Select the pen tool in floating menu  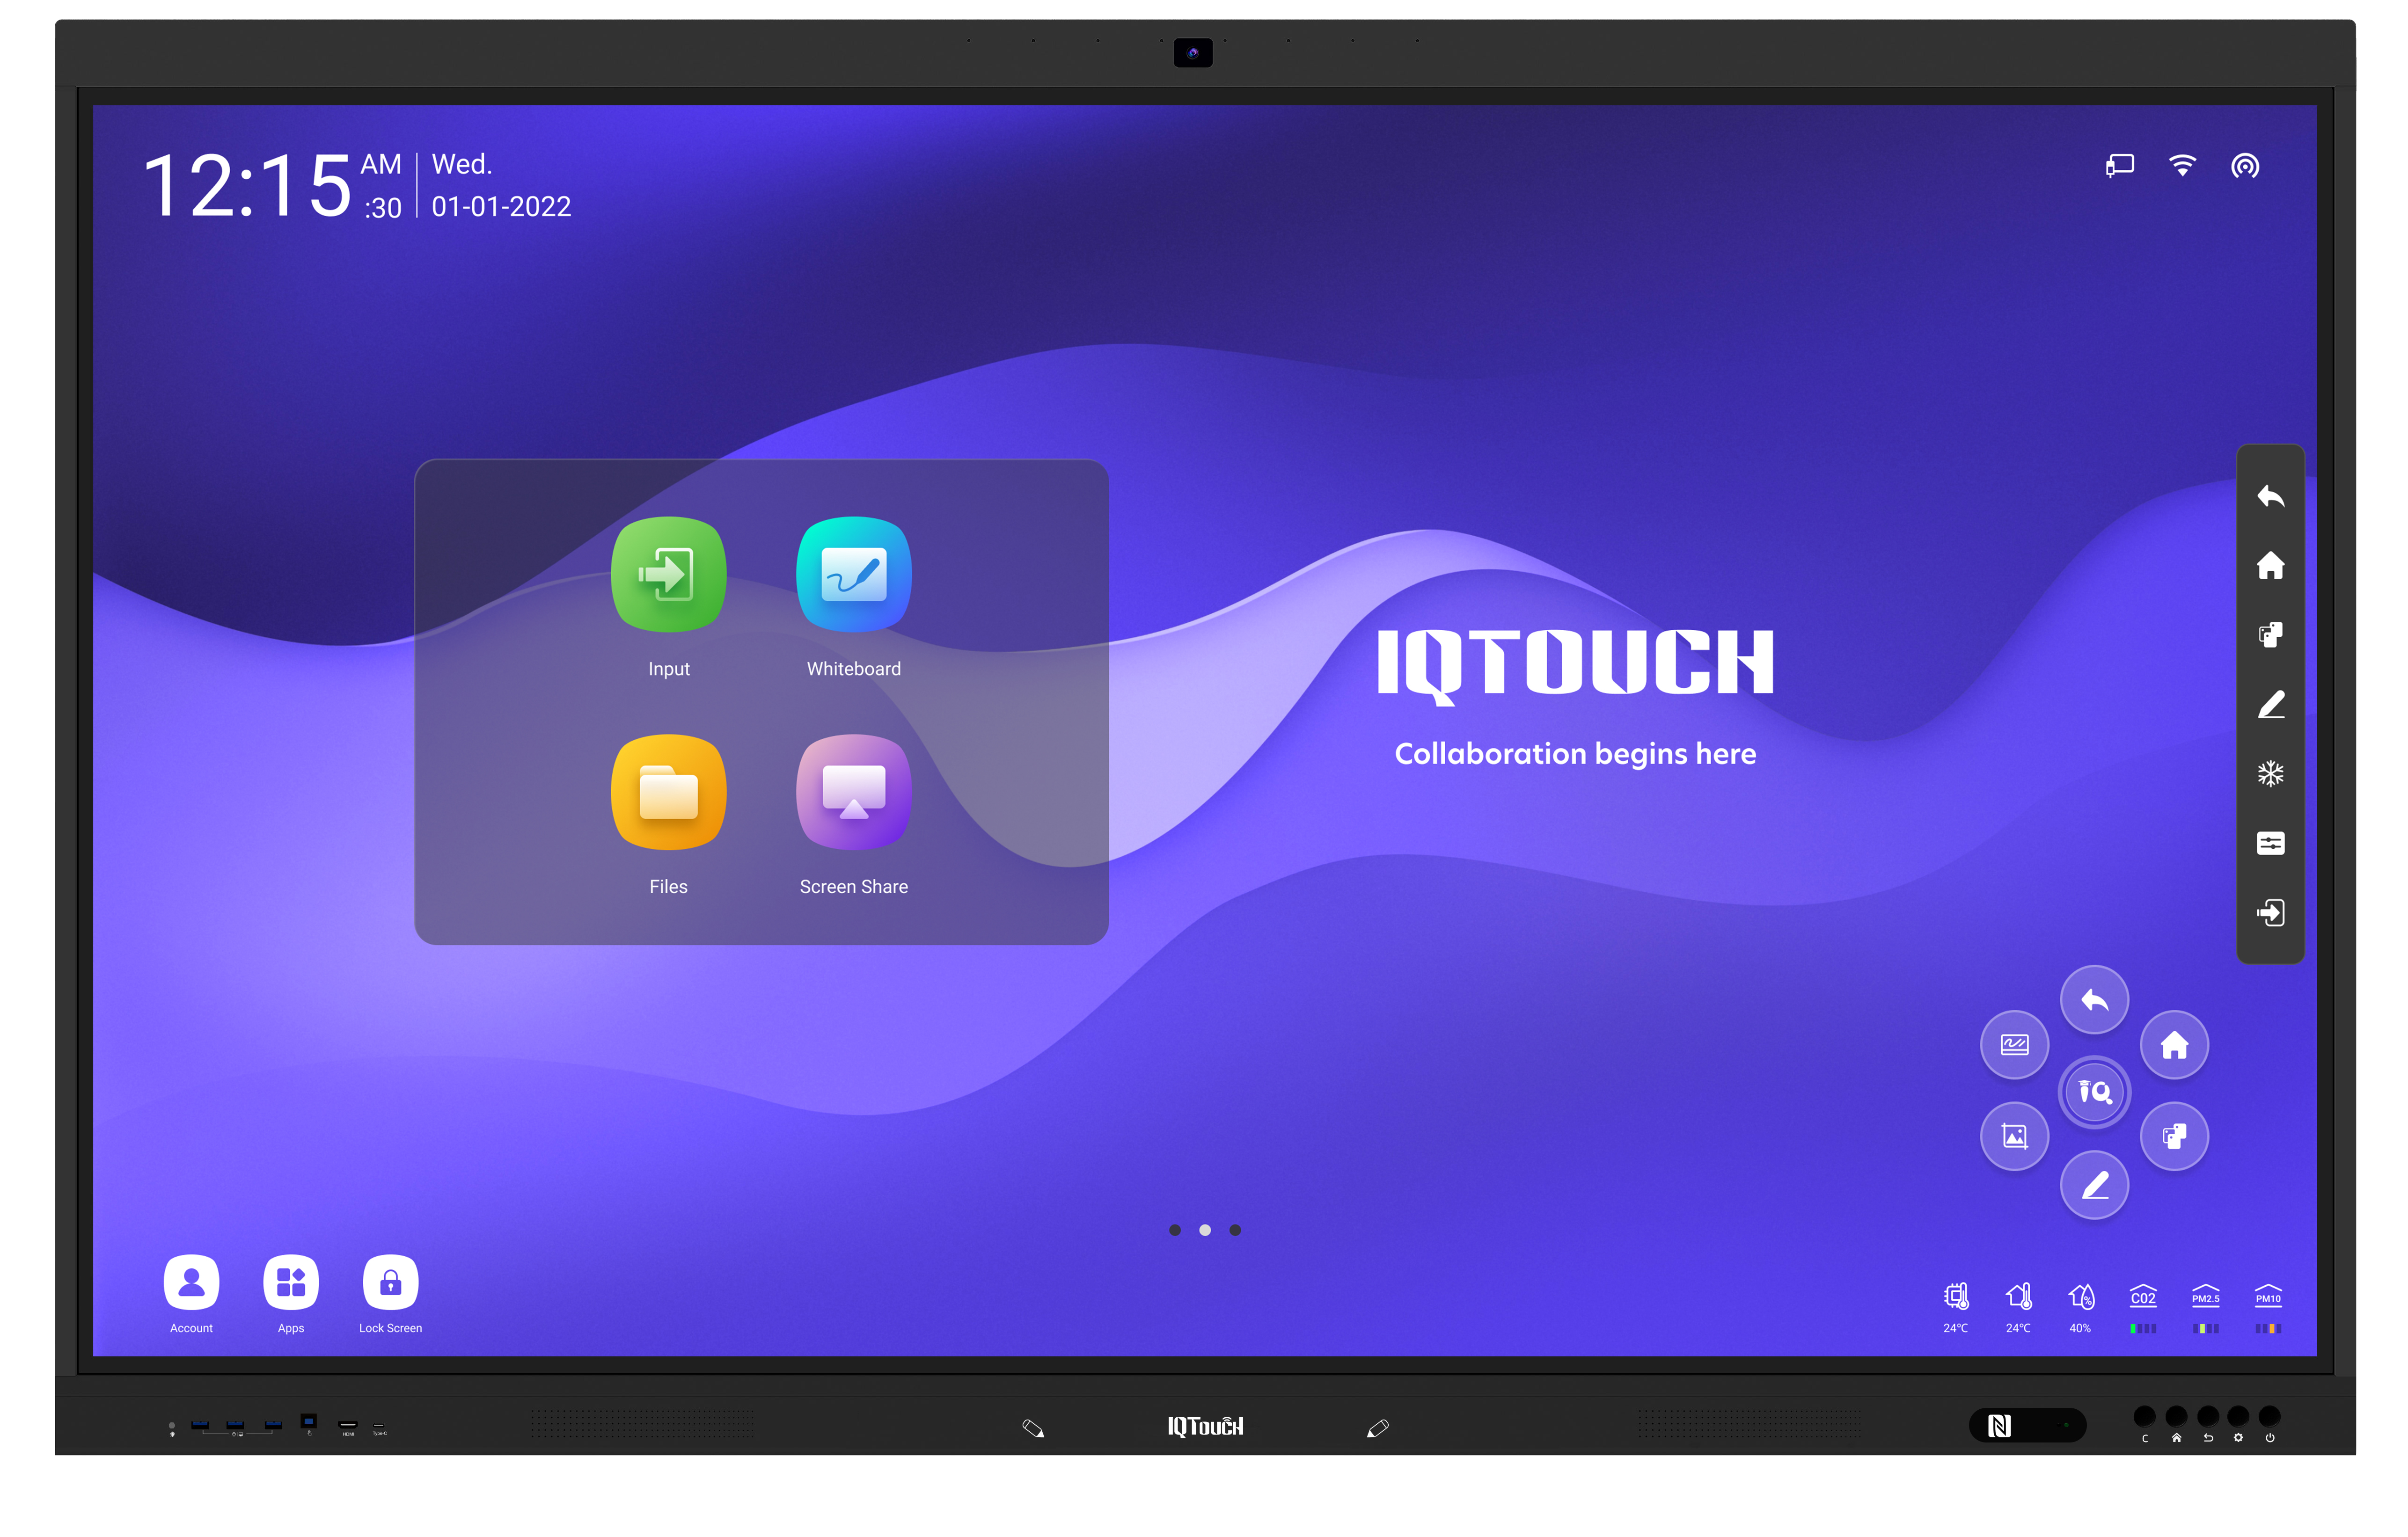click(x=2094, y=1185)
